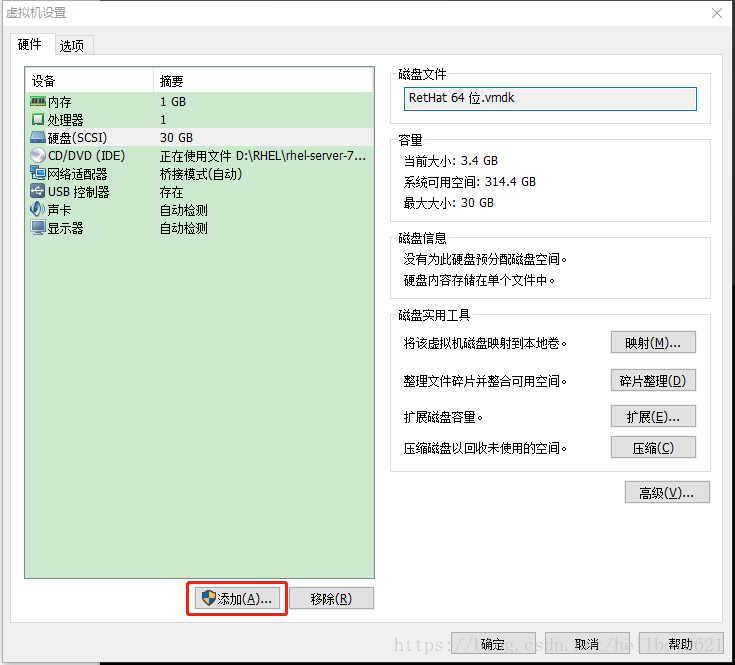Open the 高级(V)... advanced settings

[667, 493]
